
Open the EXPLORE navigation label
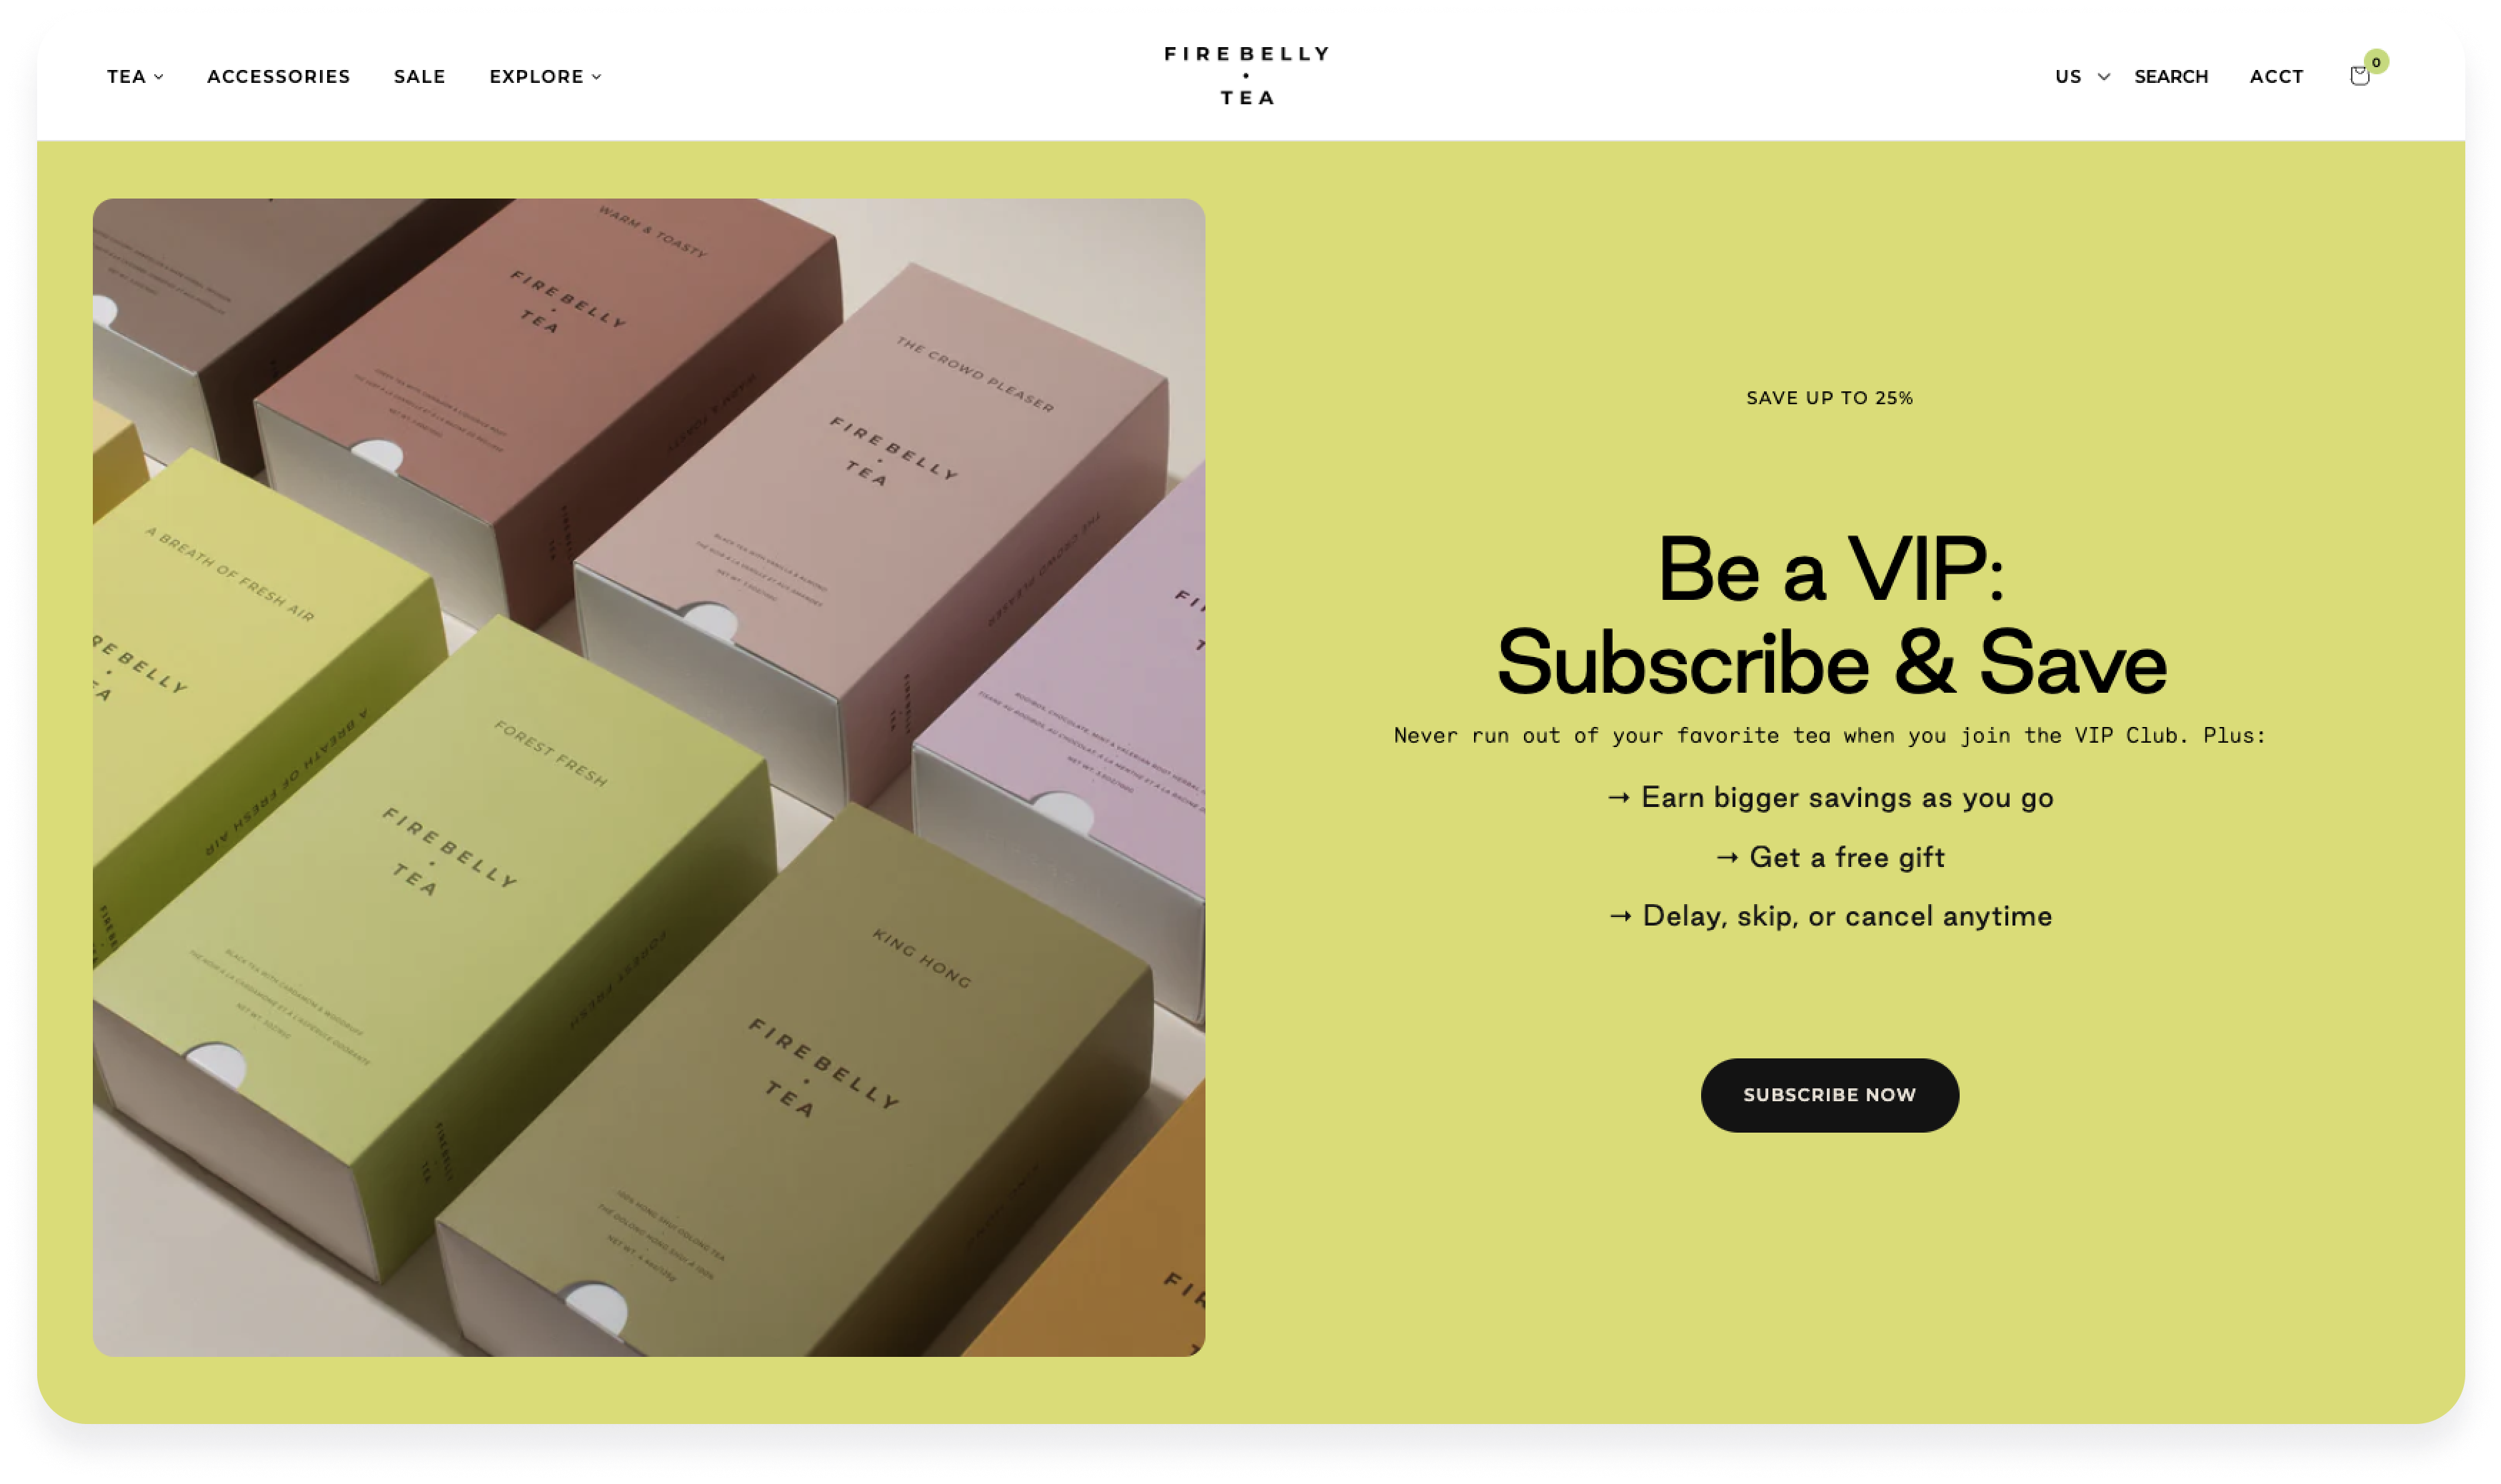click(537, 77)
